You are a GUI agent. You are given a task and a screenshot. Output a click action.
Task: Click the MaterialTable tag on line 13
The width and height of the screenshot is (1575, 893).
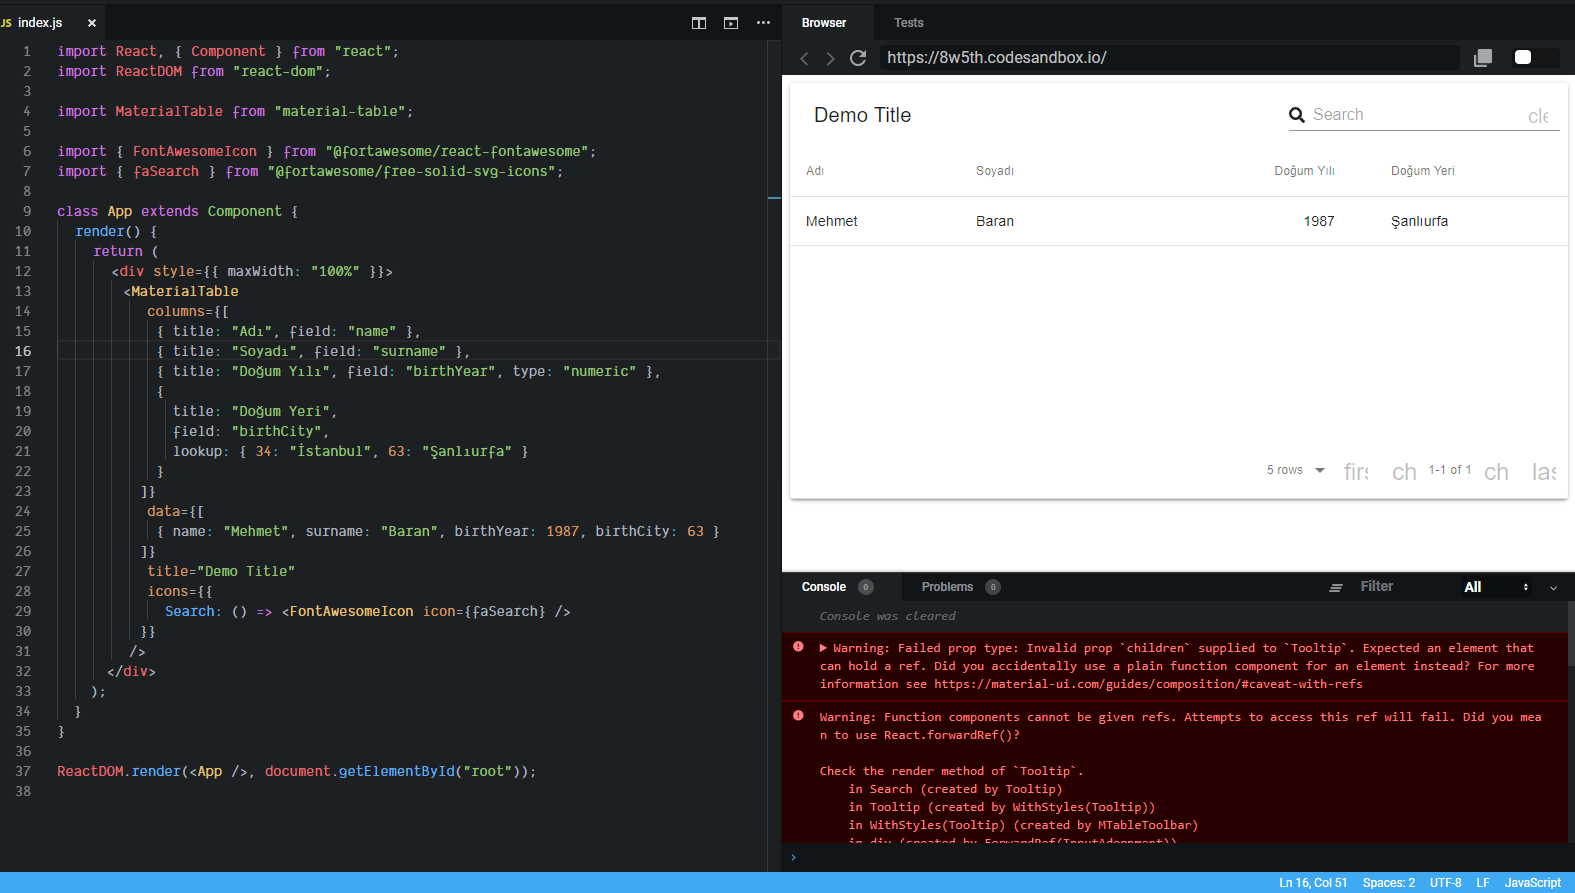click(185, 291)
